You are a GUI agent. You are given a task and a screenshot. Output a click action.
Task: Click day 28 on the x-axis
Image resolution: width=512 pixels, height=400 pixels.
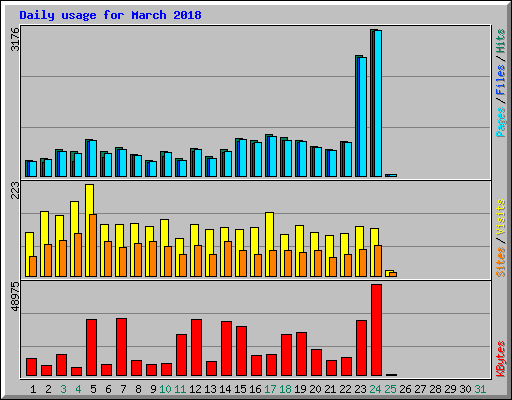pyautogui.click(x=435, y=389)
